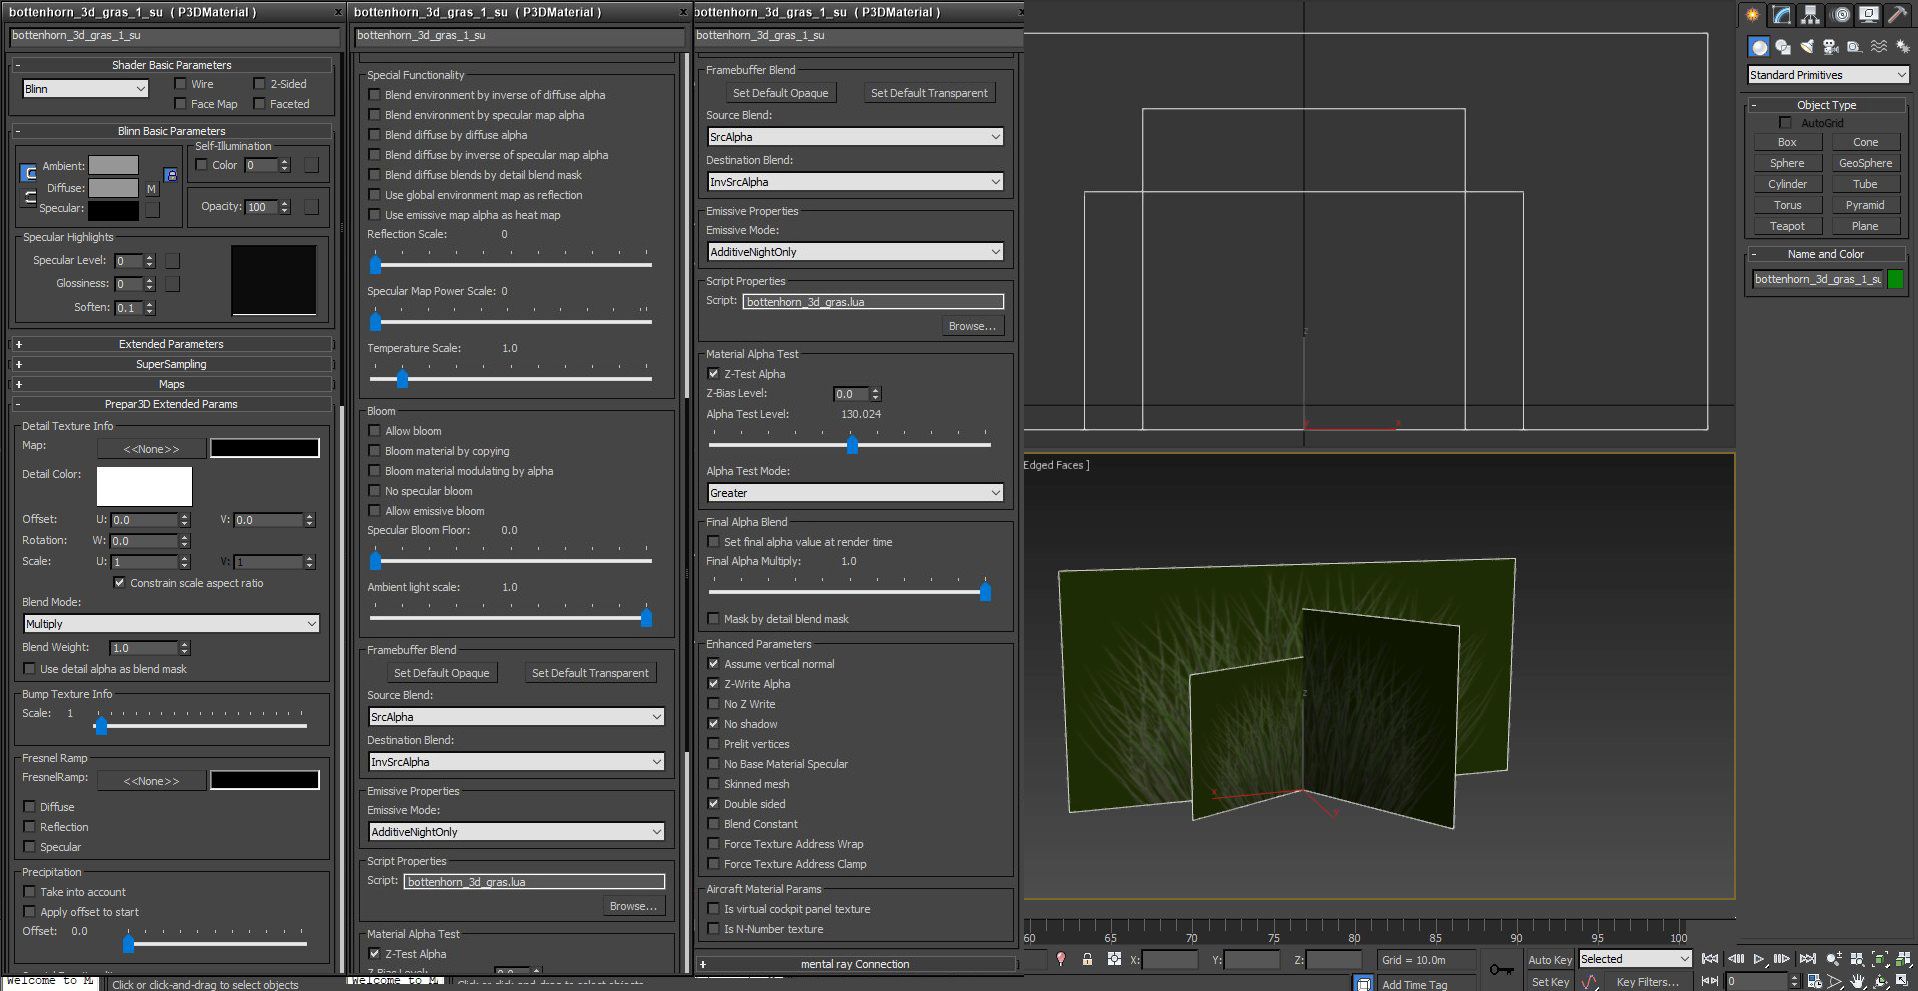Screen dimensions: 1918x991
Task: Toggle absolute transform type-in mode icon
Action: 1114,959
